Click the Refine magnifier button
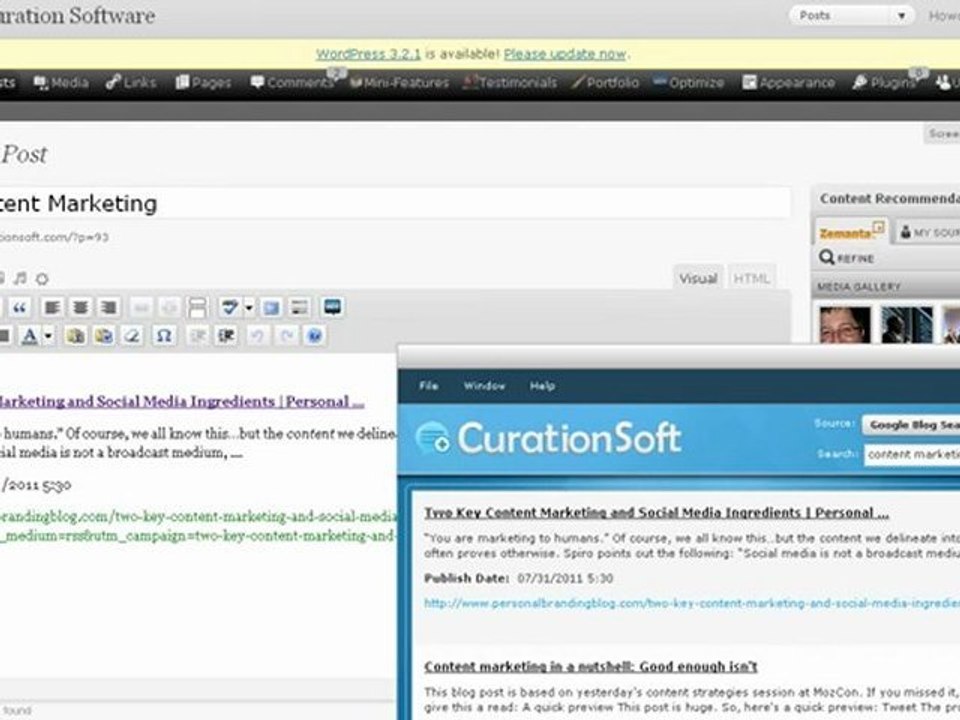 (x=847, y=258)
